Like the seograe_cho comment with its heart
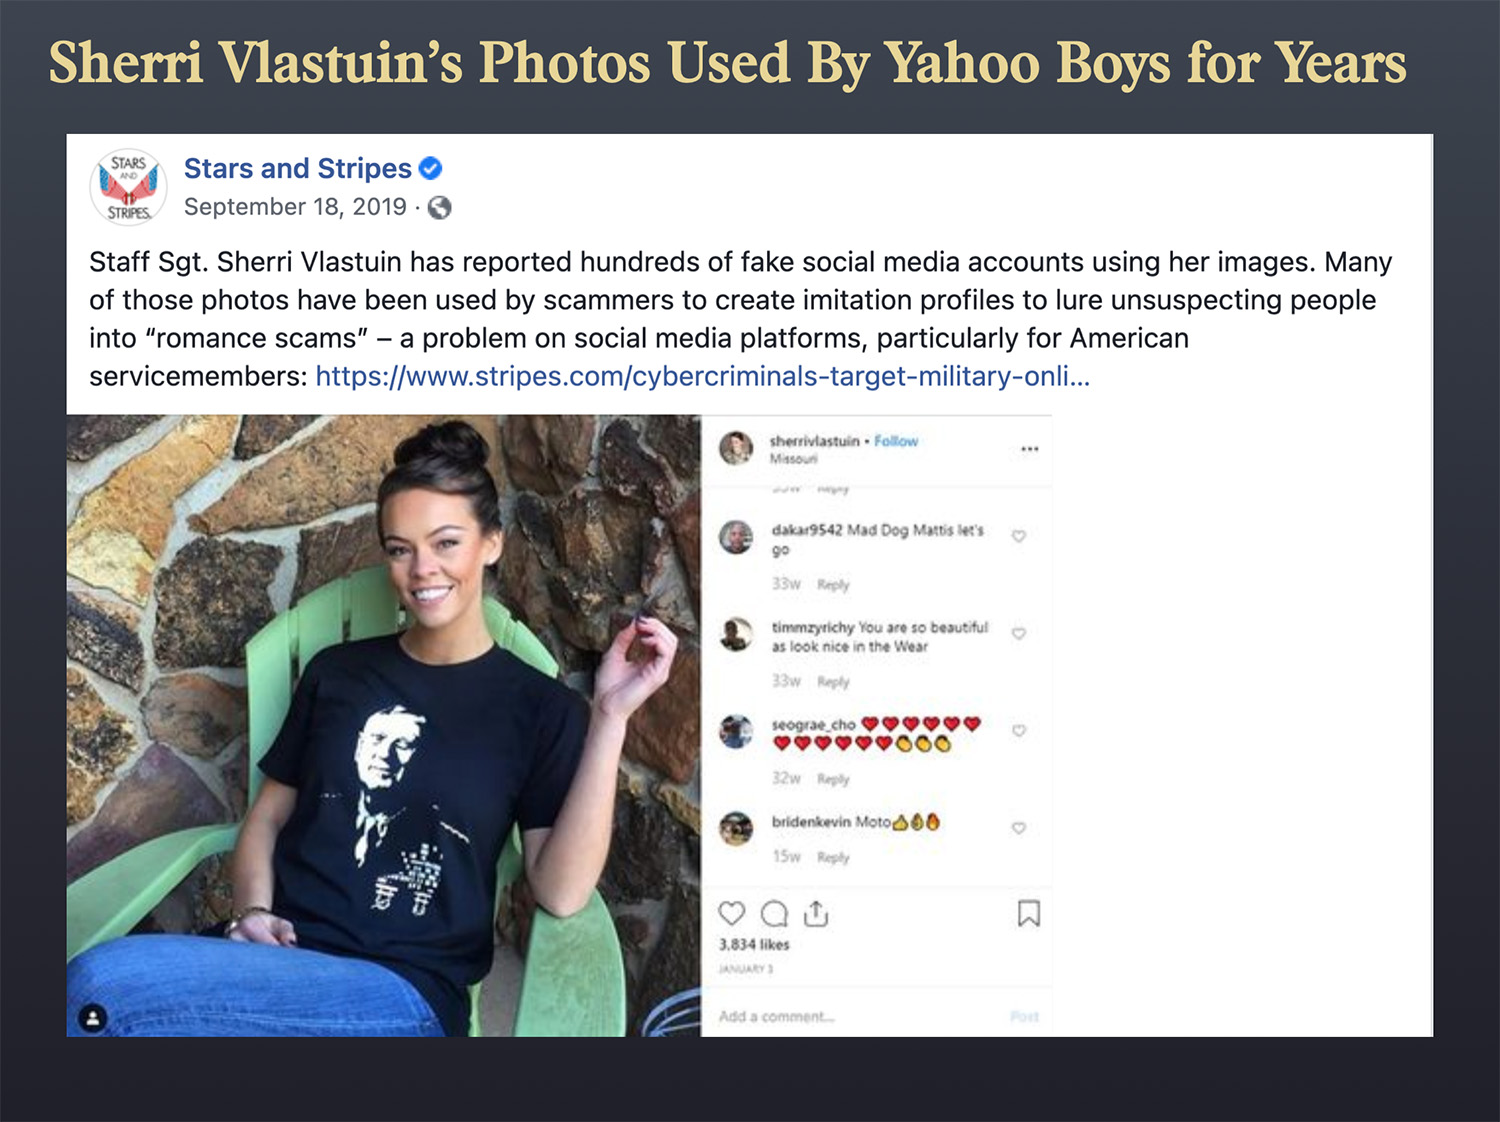 [1019, 730]
